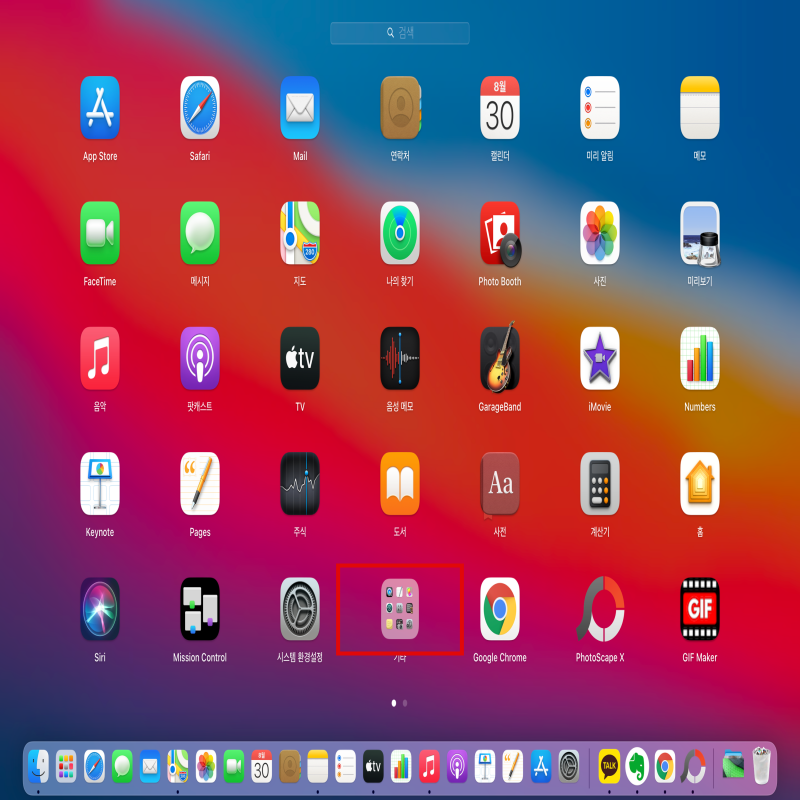The height and width of the screenshot is (800, 800).
Task: Open 음성 메모 voice memos app
Action: point(400,358)
